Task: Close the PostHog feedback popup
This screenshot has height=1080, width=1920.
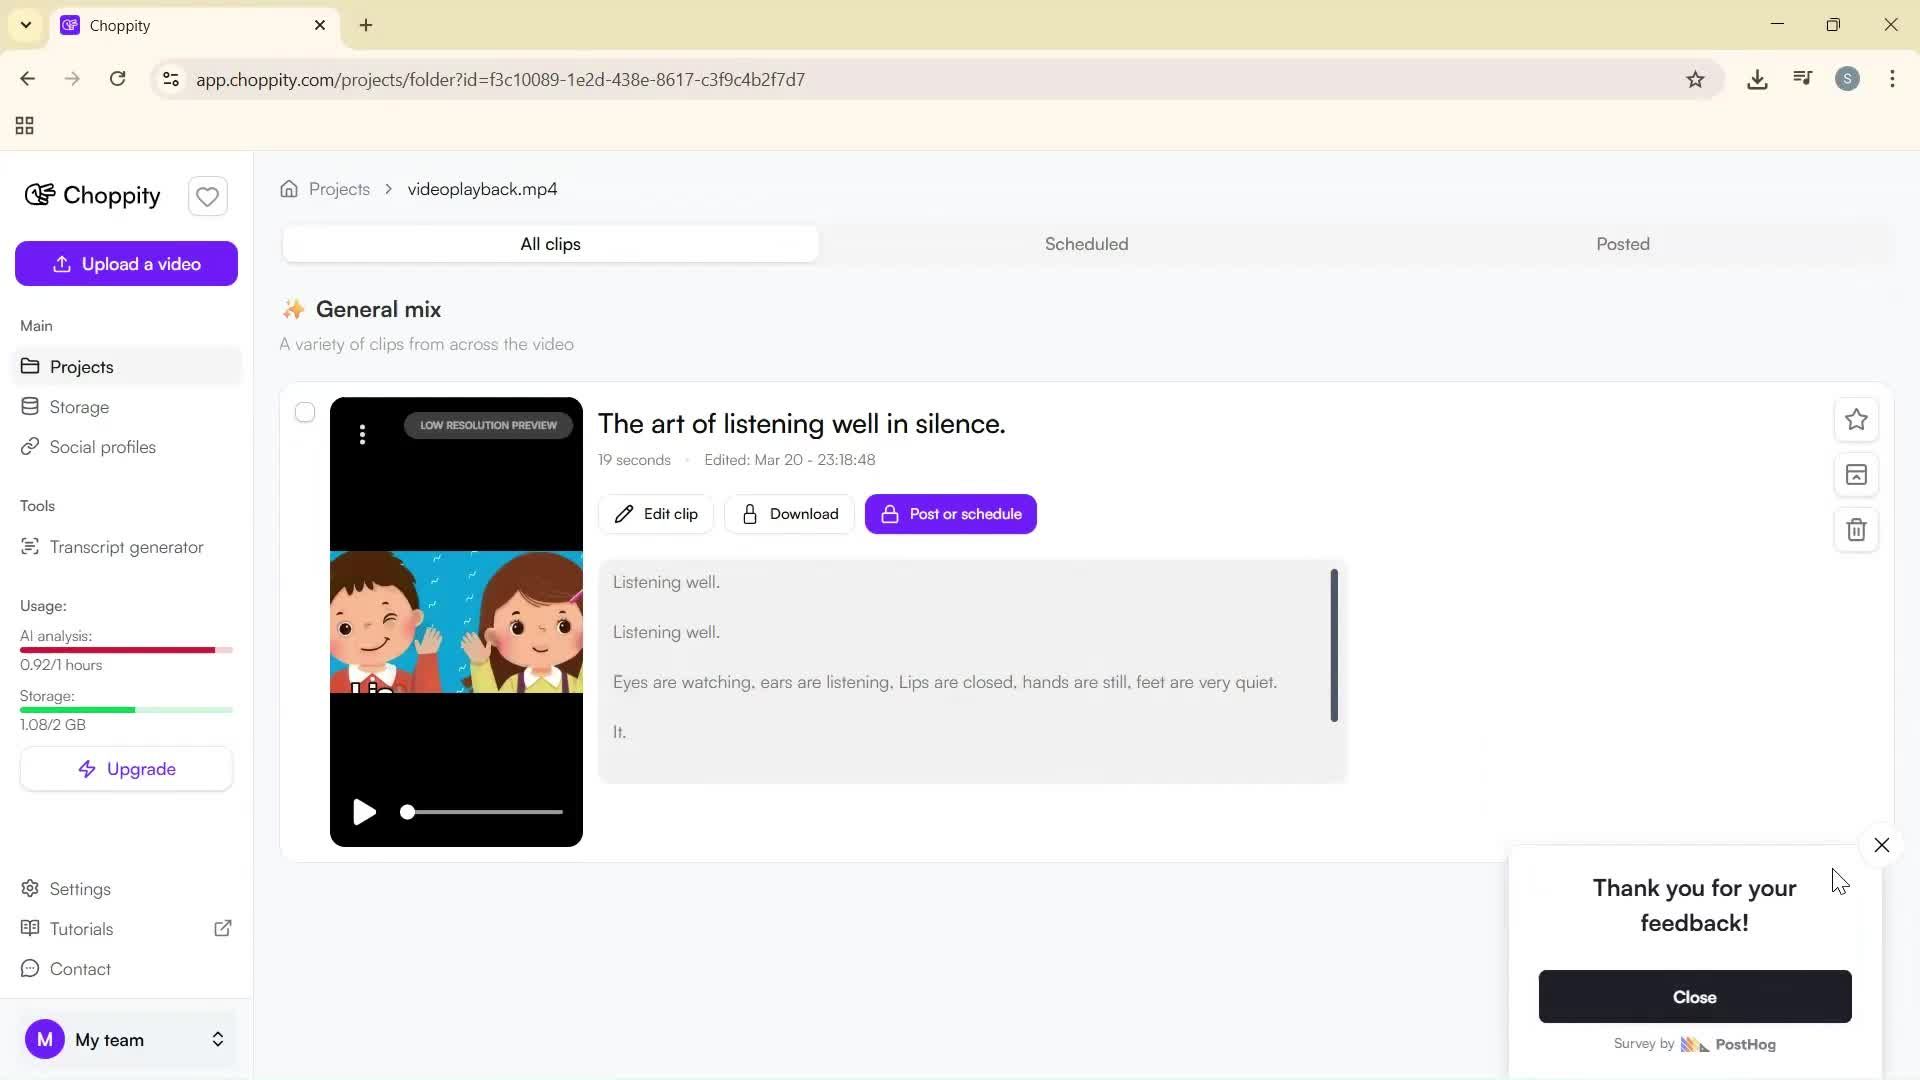Action: pyautogui.click(x=1881, y=845)
